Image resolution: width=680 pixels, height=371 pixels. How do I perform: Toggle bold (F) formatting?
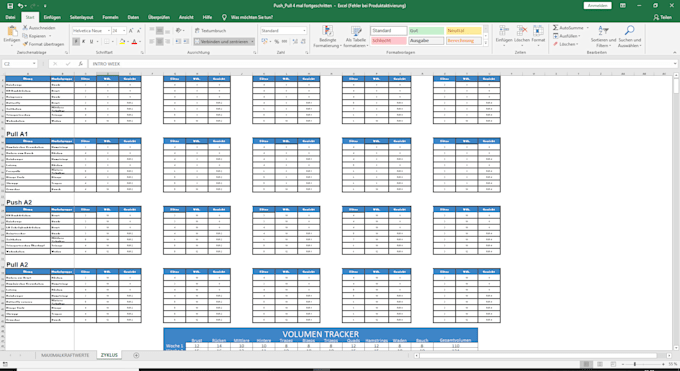click(76, 42)
